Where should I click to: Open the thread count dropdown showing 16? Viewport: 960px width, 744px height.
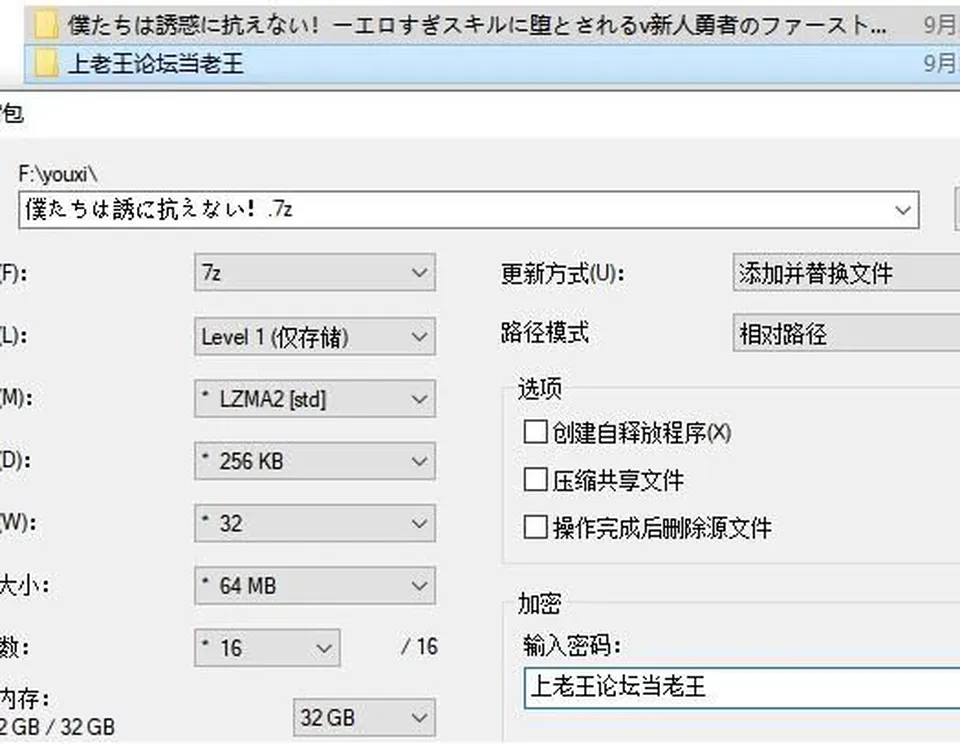coord(268,648)
